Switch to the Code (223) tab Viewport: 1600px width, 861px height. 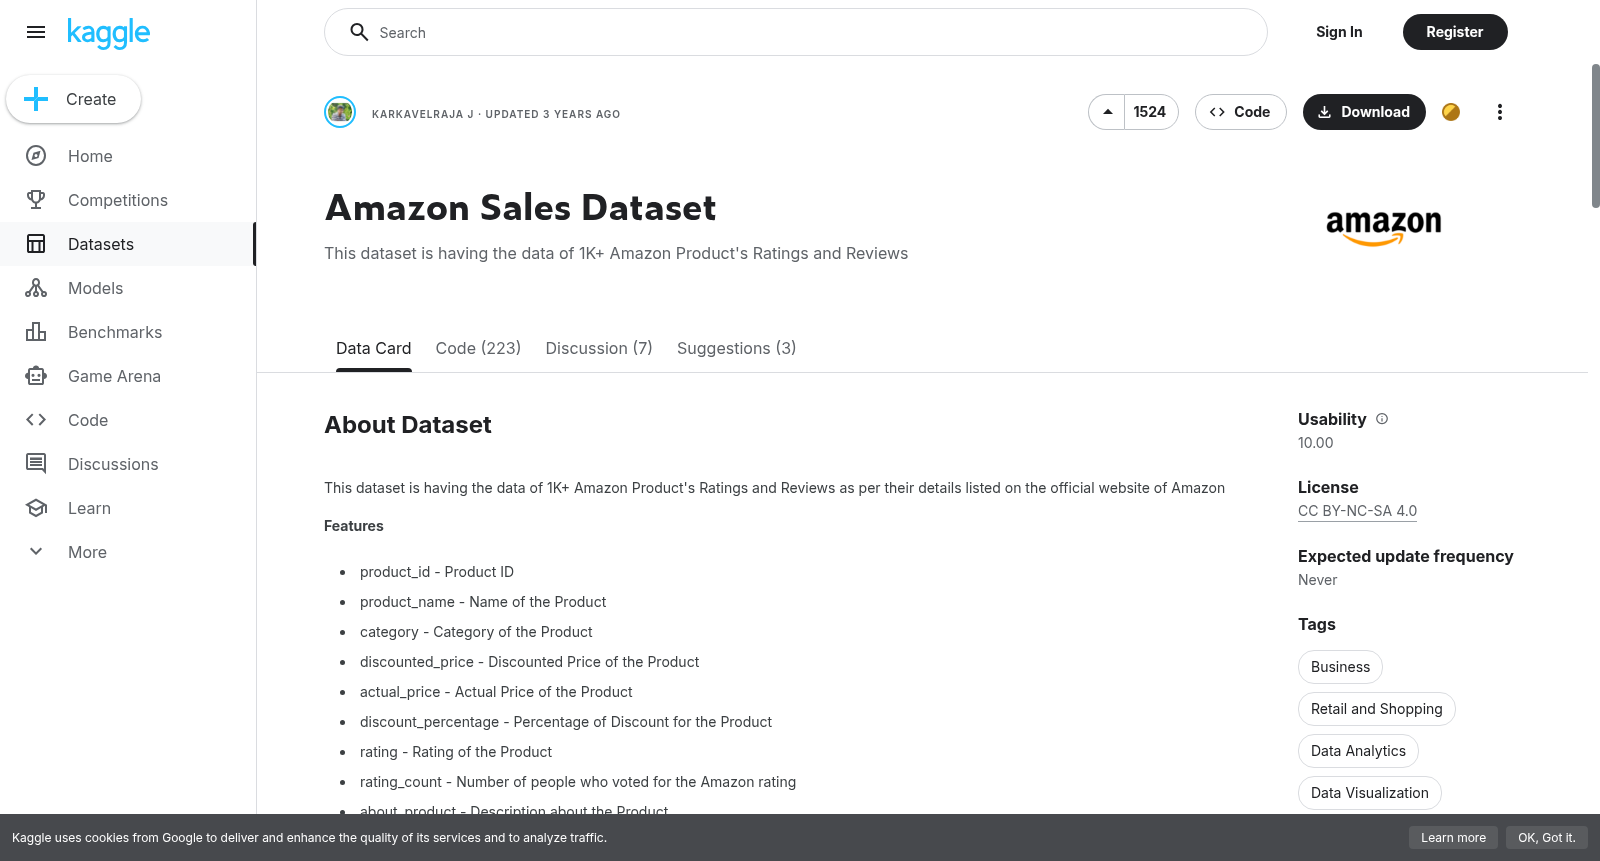pos(478,348)
